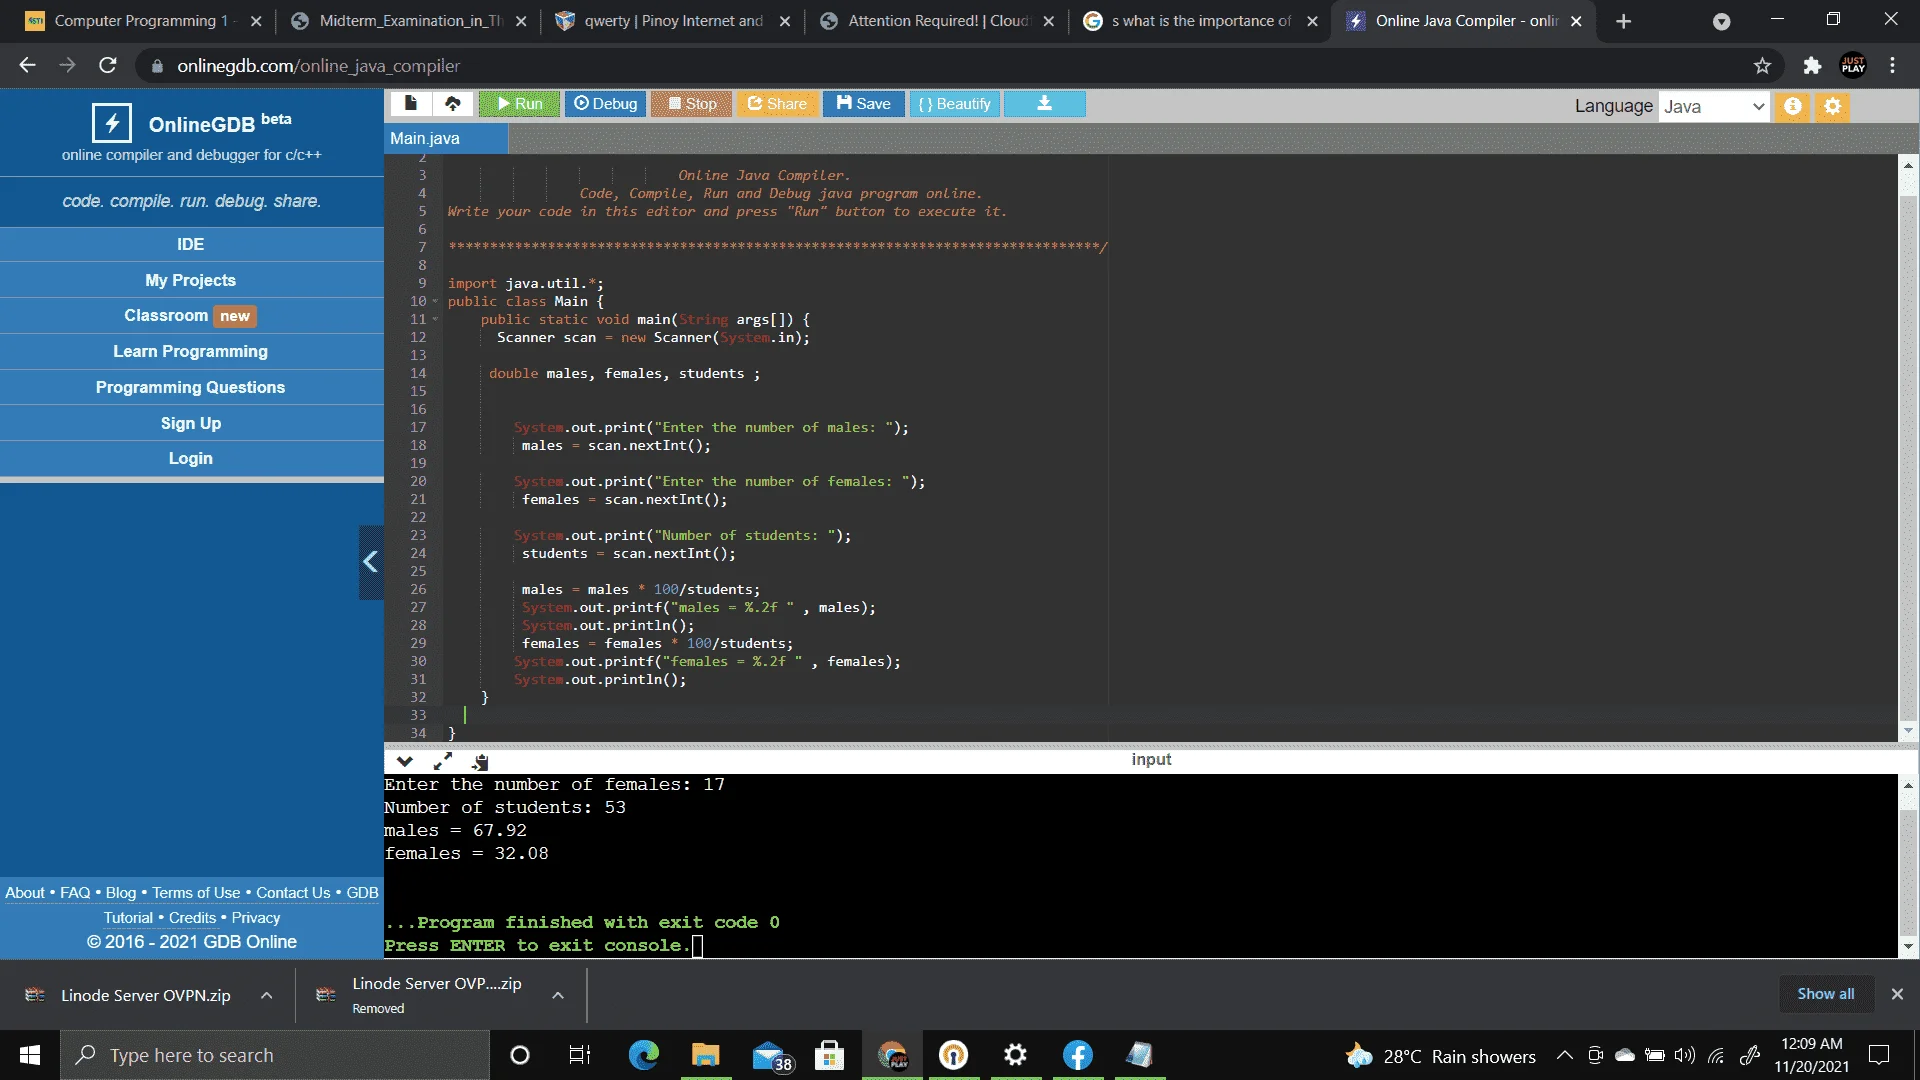Upload a file using the upload icon
1920x1080 pixels.
(453, 103)
